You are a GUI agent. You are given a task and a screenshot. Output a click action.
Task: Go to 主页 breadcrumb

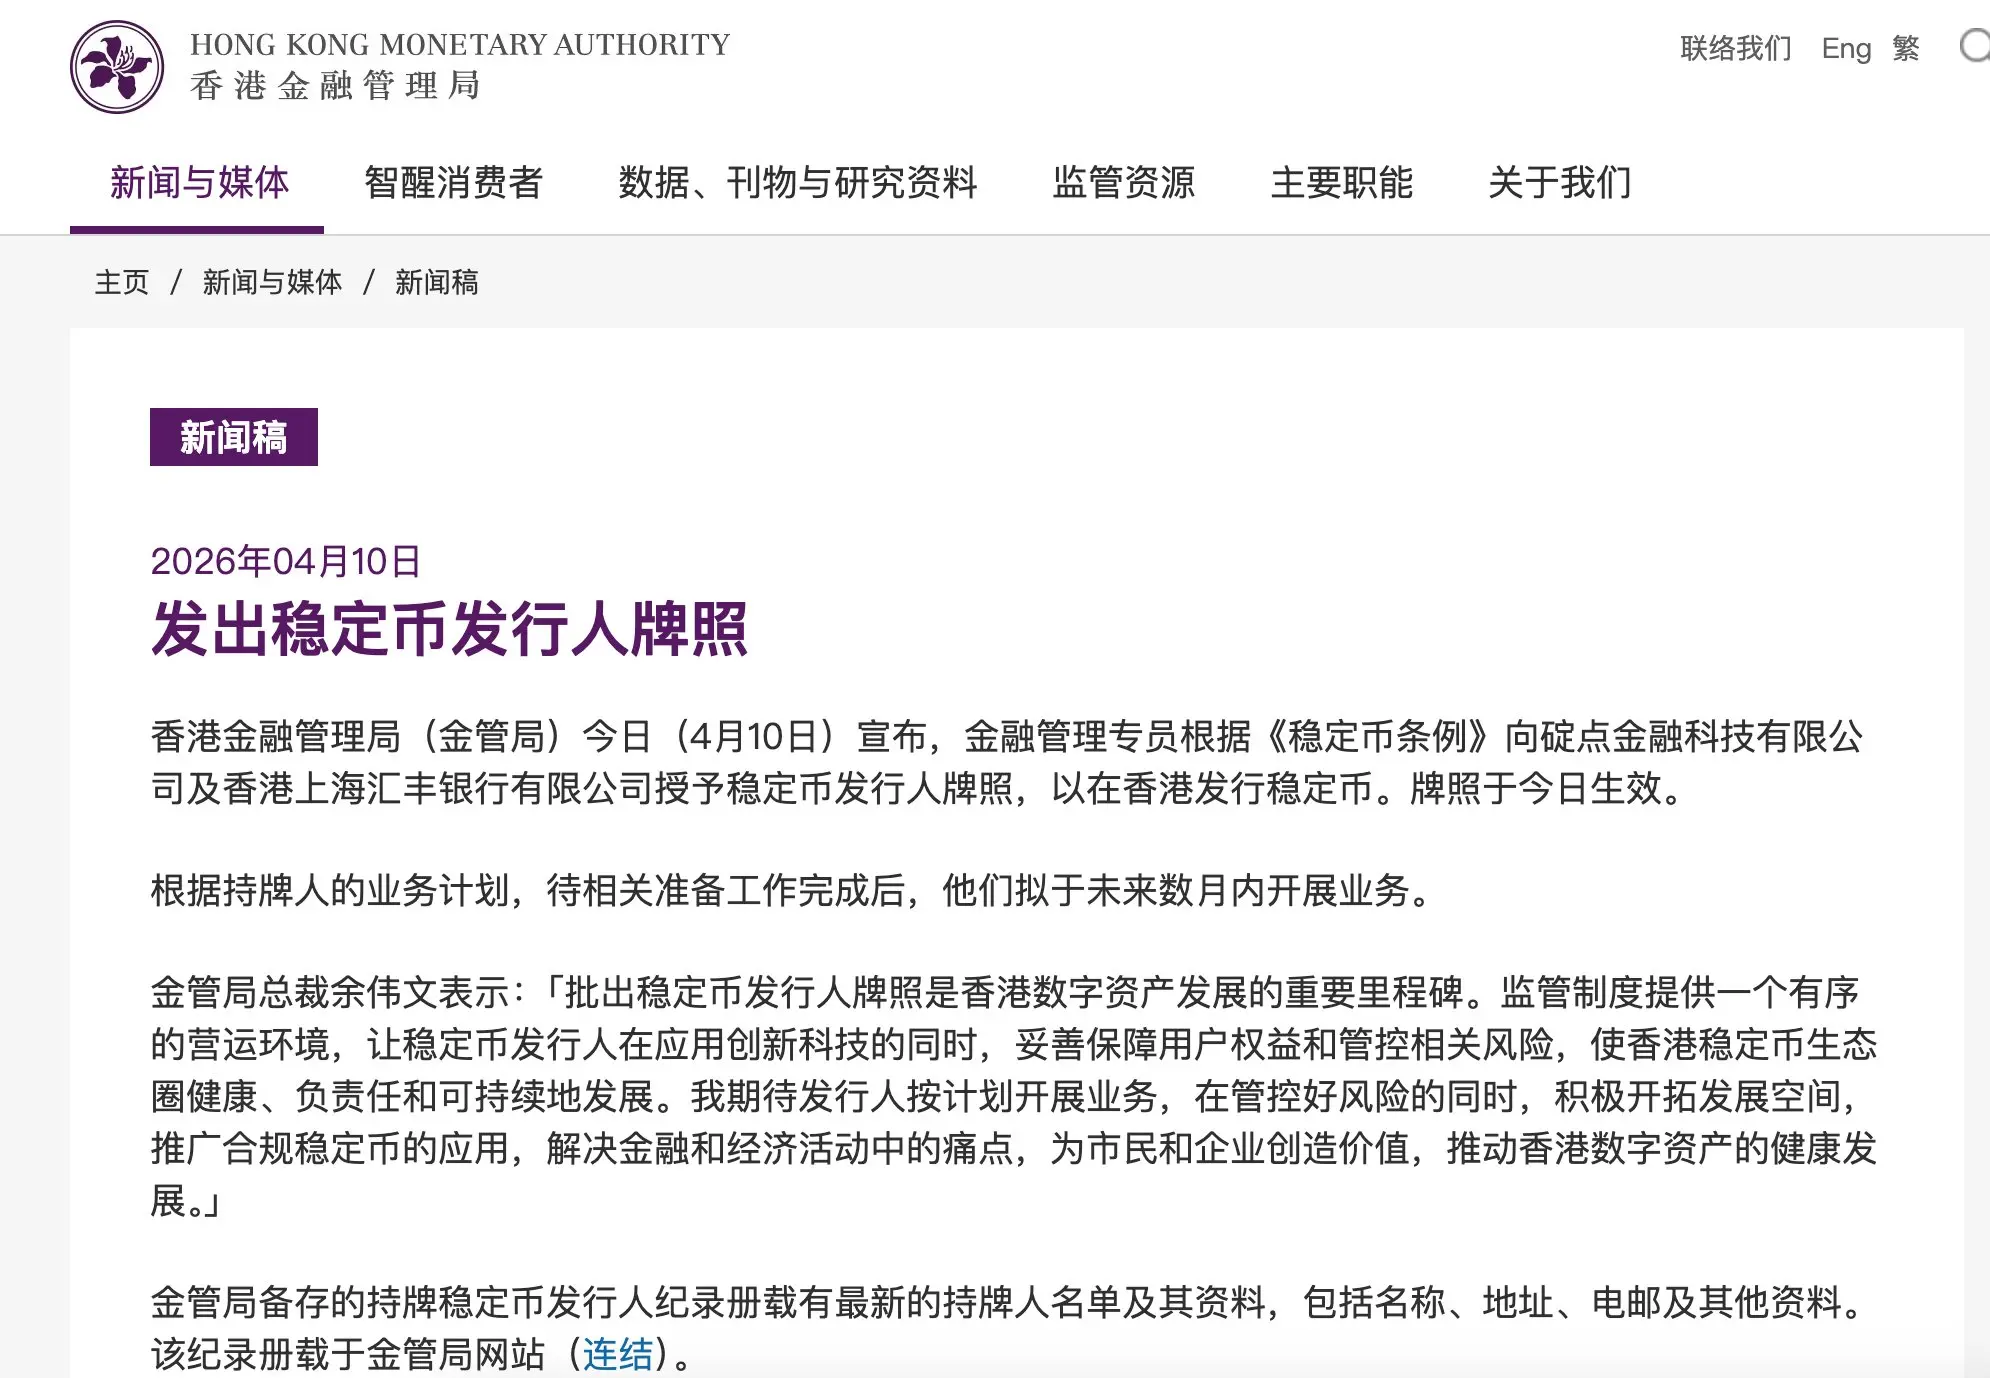coord(122,283)
